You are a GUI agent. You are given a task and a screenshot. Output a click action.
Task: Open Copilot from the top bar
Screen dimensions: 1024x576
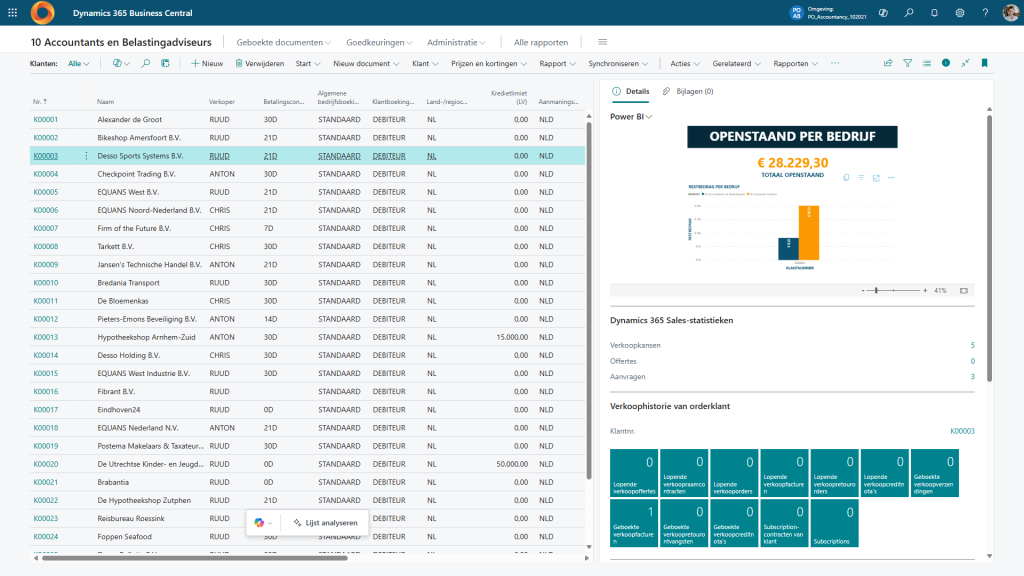pos(883,12)
